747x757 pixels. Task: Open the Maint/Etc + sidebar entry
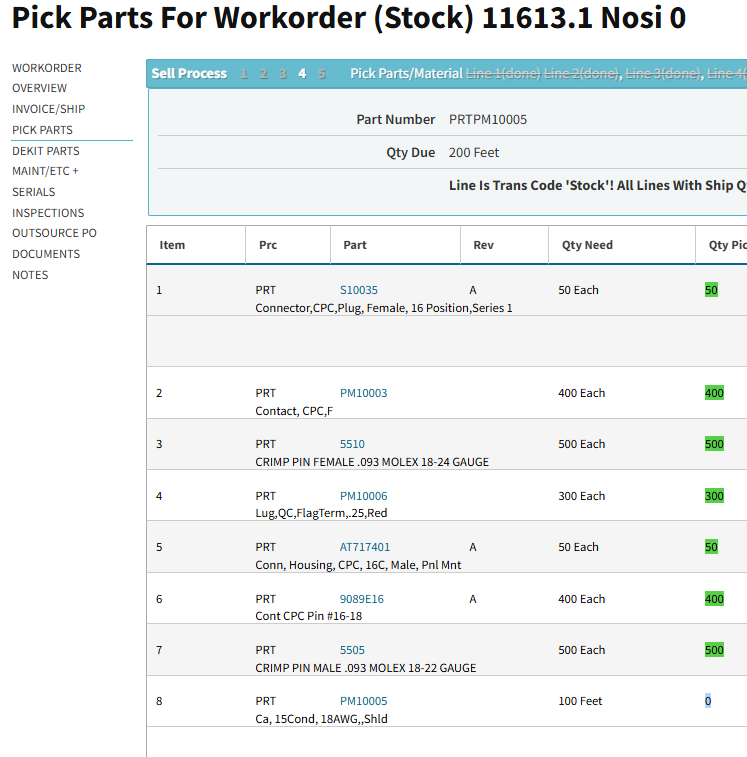click(45, 171)
